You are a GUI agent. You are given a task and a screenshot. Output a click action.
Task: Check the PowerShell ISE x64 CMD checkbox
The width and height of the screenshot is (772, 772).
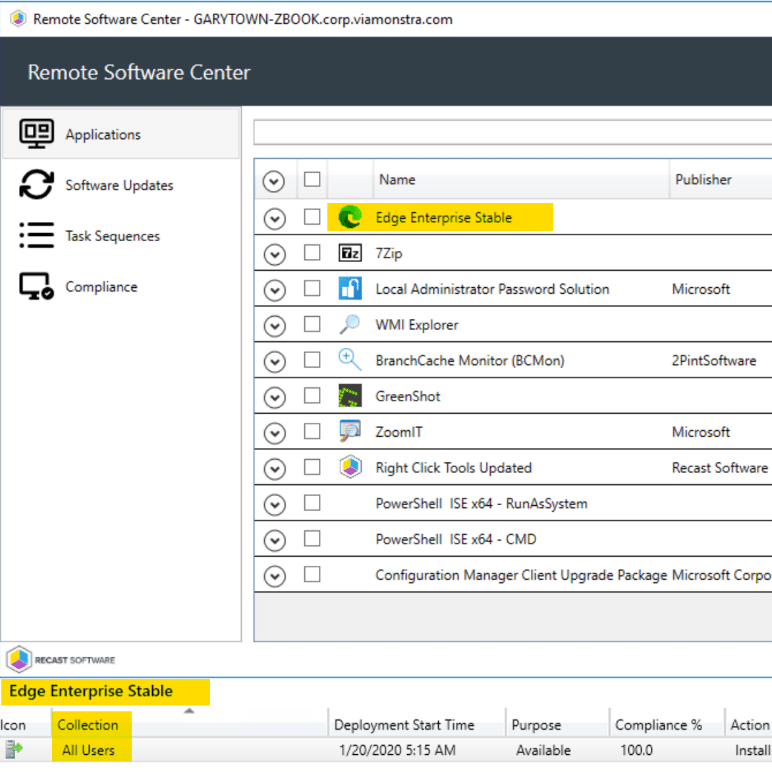pos(312,539)
